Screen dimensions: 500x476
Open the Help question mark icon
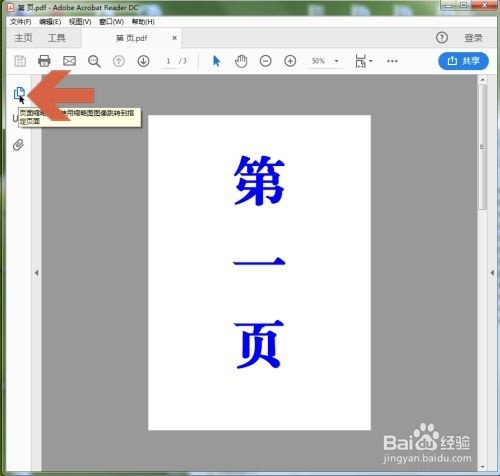pyautogui.click(x=442, y=38)
